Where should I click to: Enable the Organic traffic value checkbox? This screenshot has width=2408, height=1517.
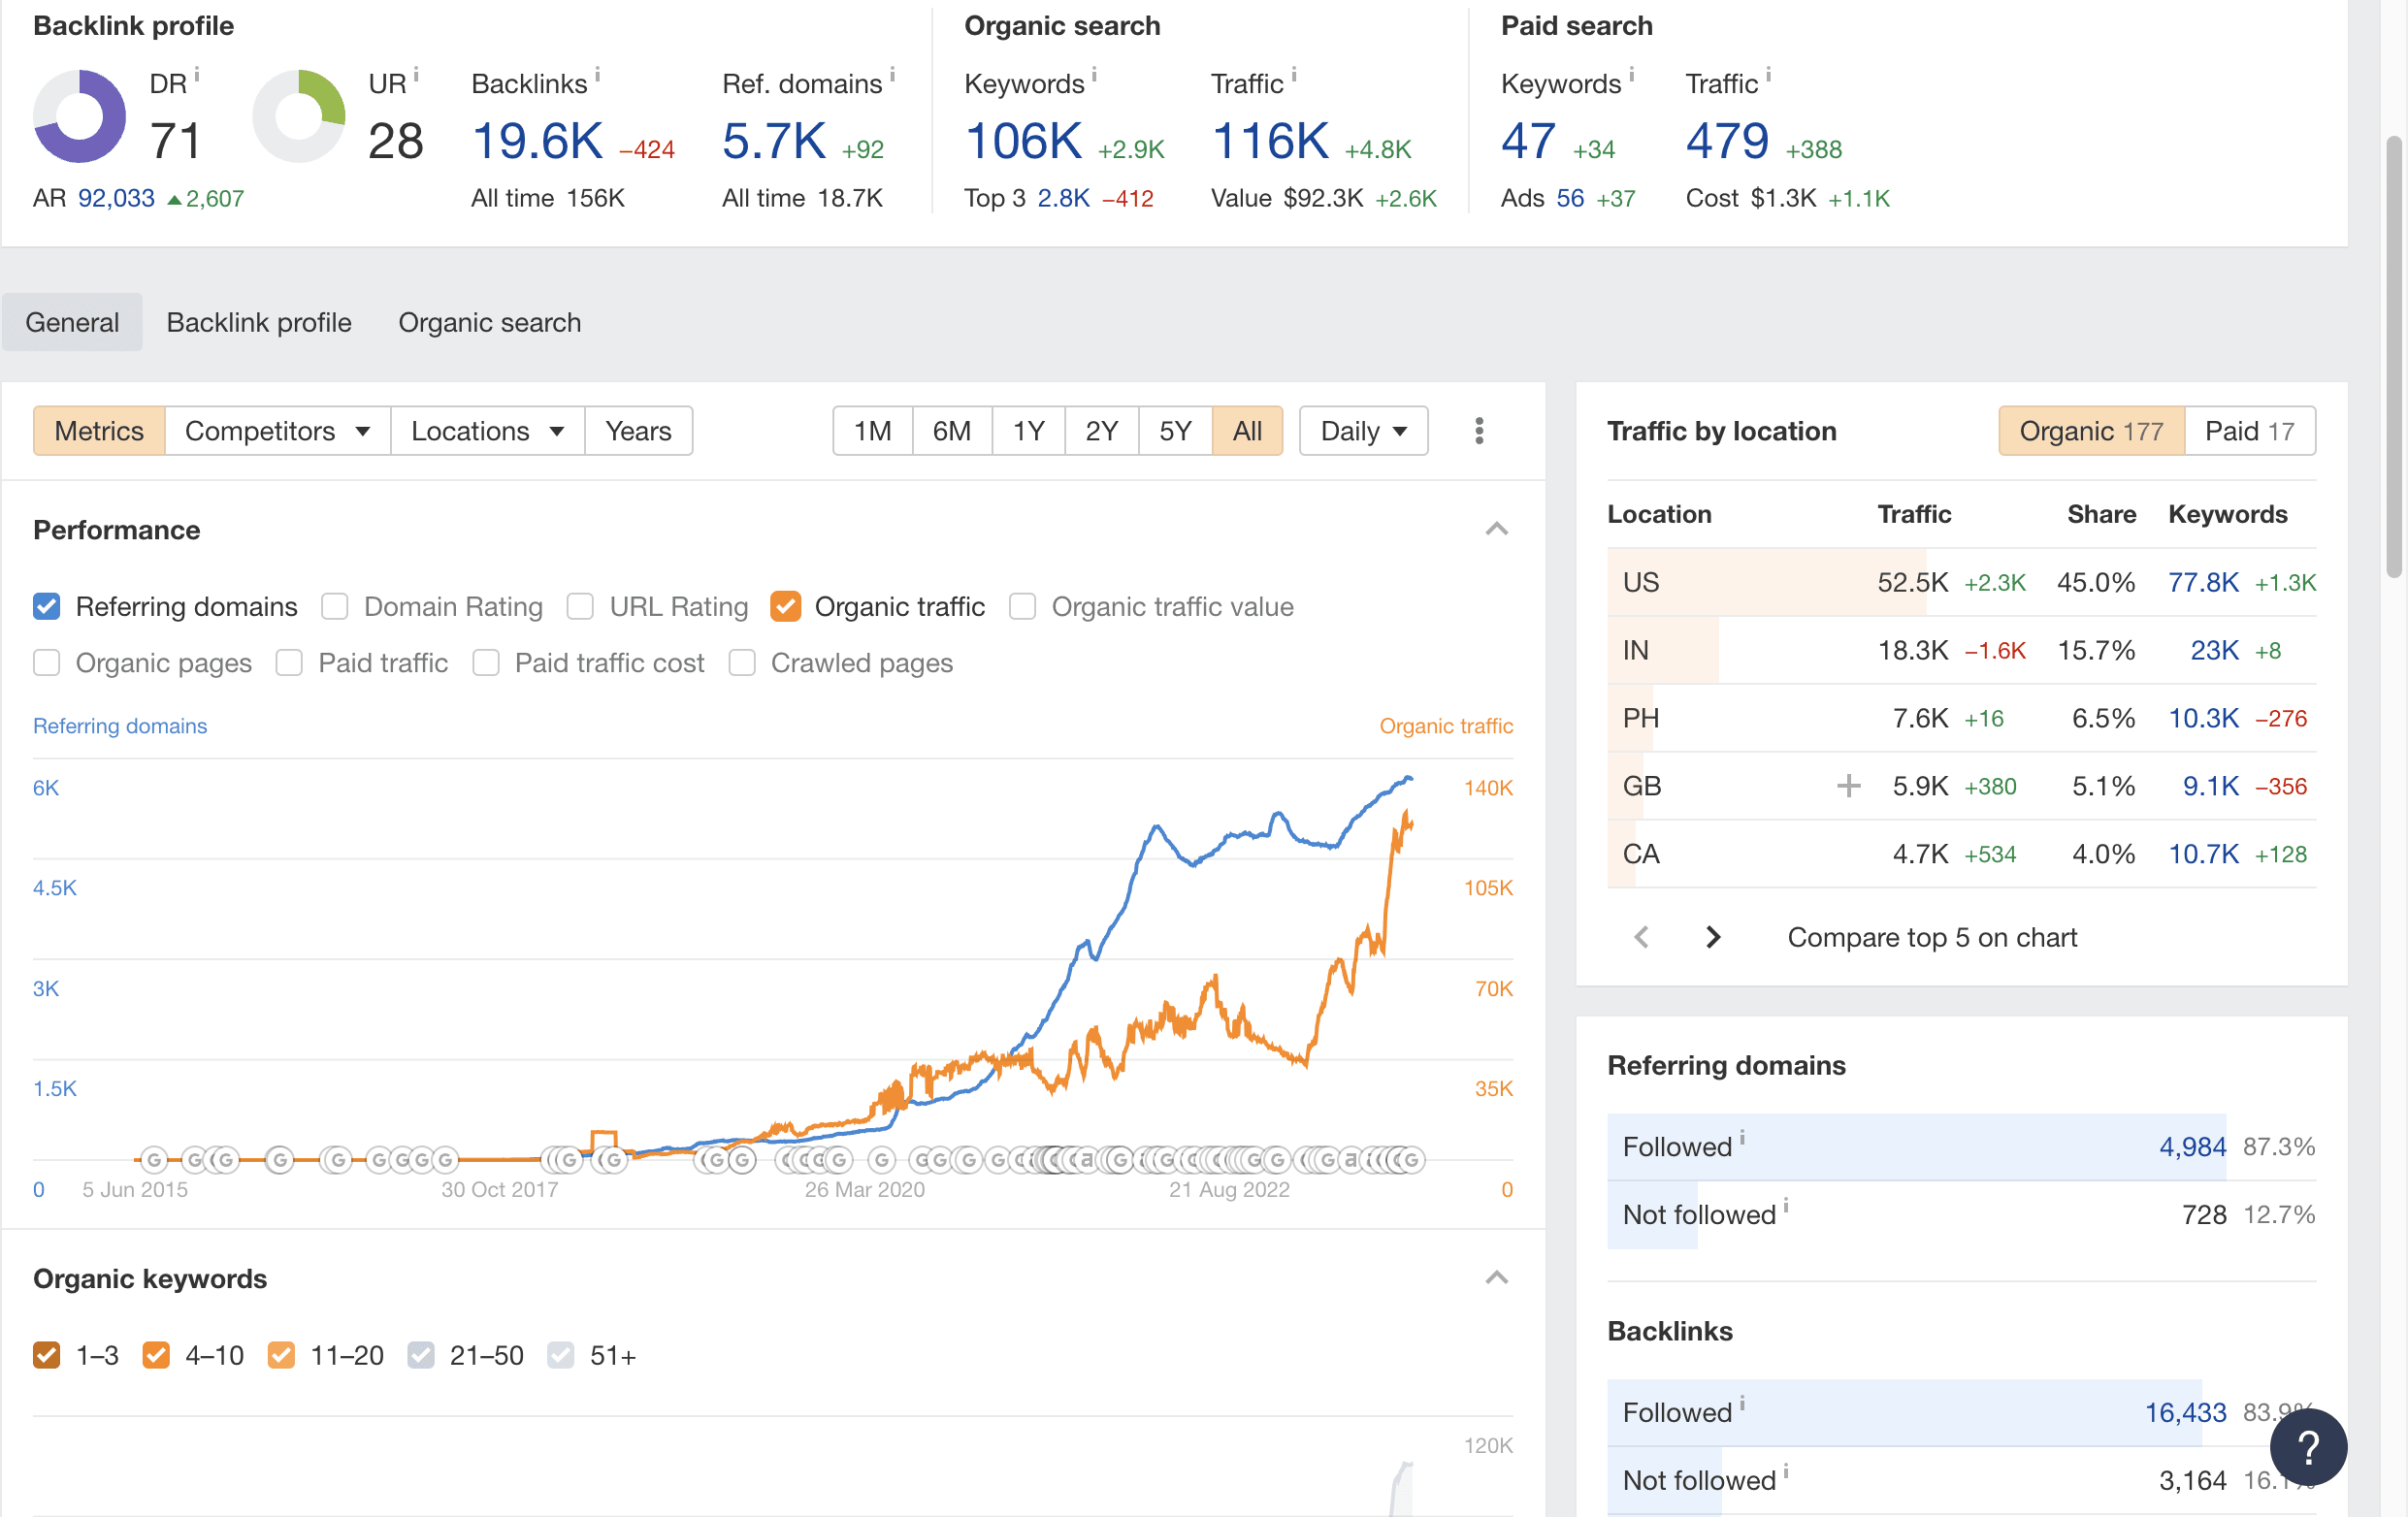1022,607
